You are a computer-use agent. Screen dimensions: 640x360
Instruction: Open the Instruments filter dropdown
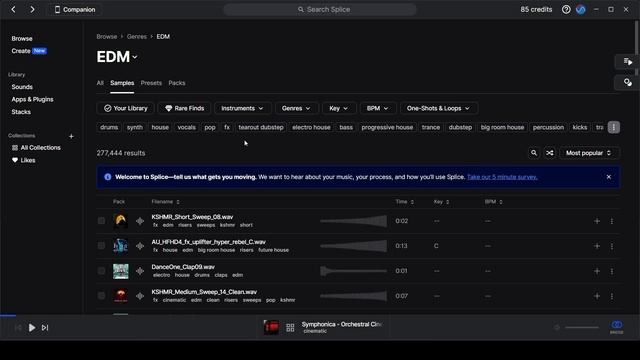pos(242,108)
